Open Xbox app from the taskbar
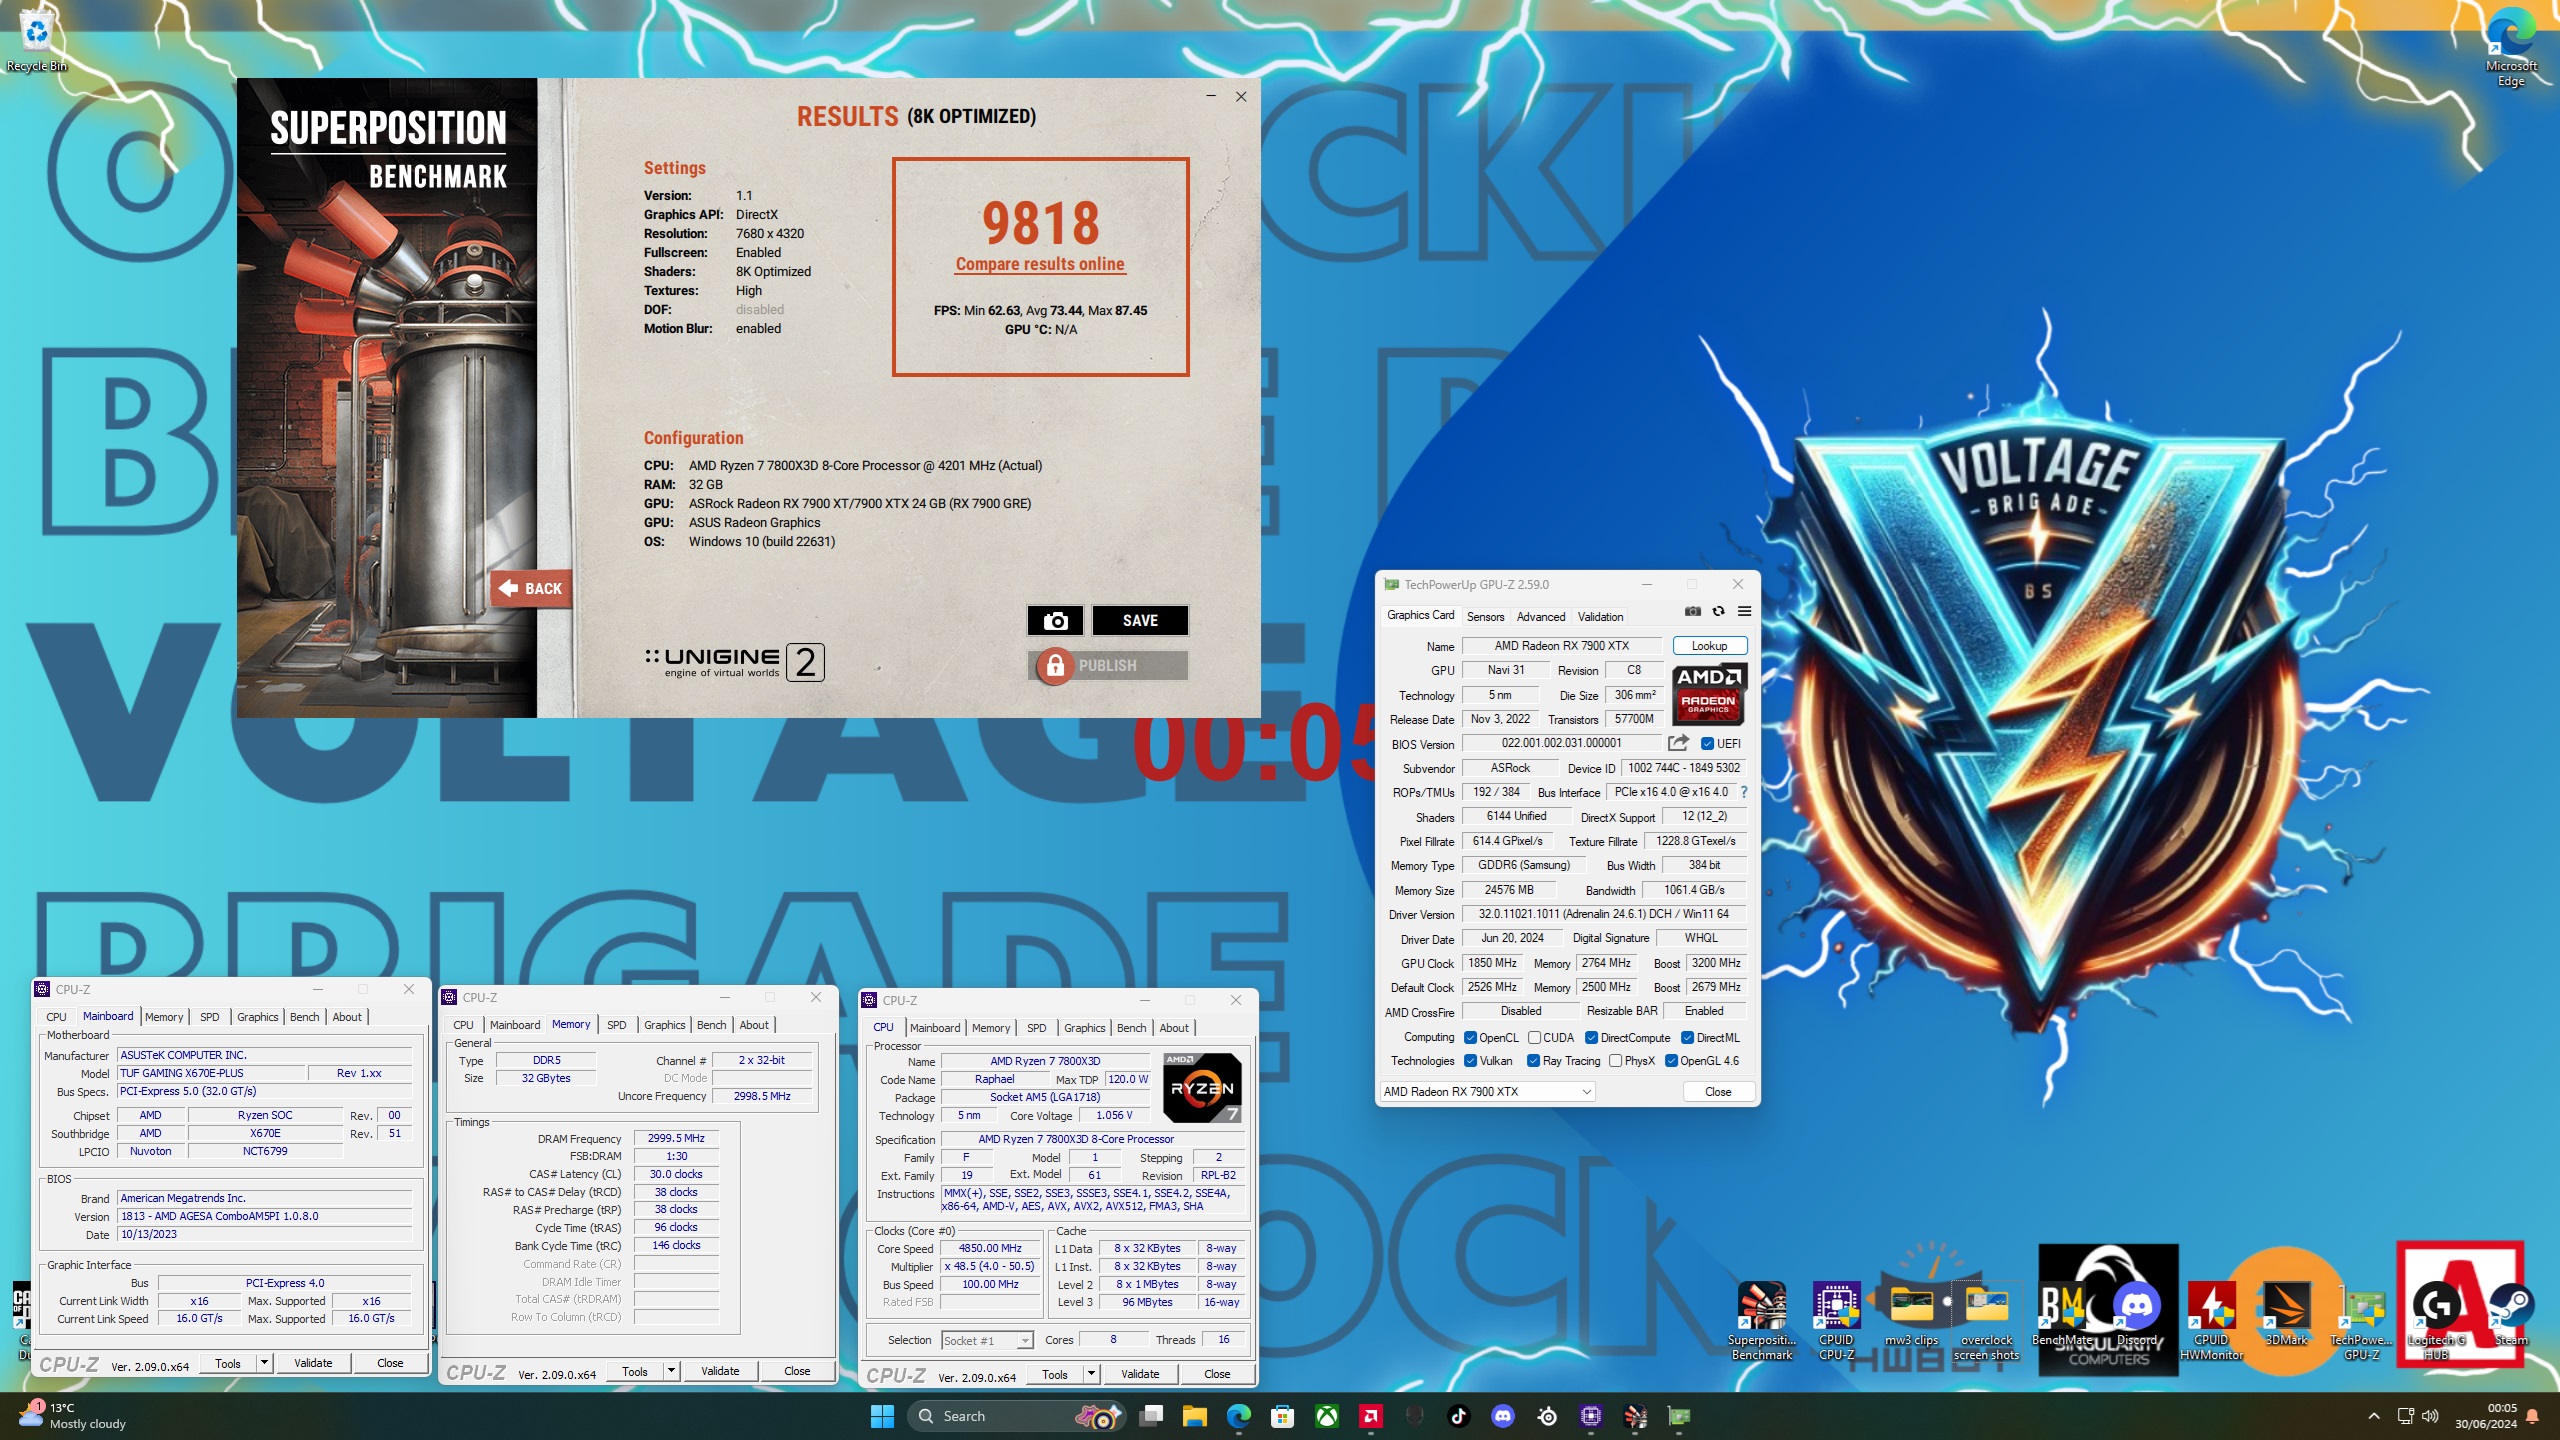The image size is (2560, 1440). 1327,1416
